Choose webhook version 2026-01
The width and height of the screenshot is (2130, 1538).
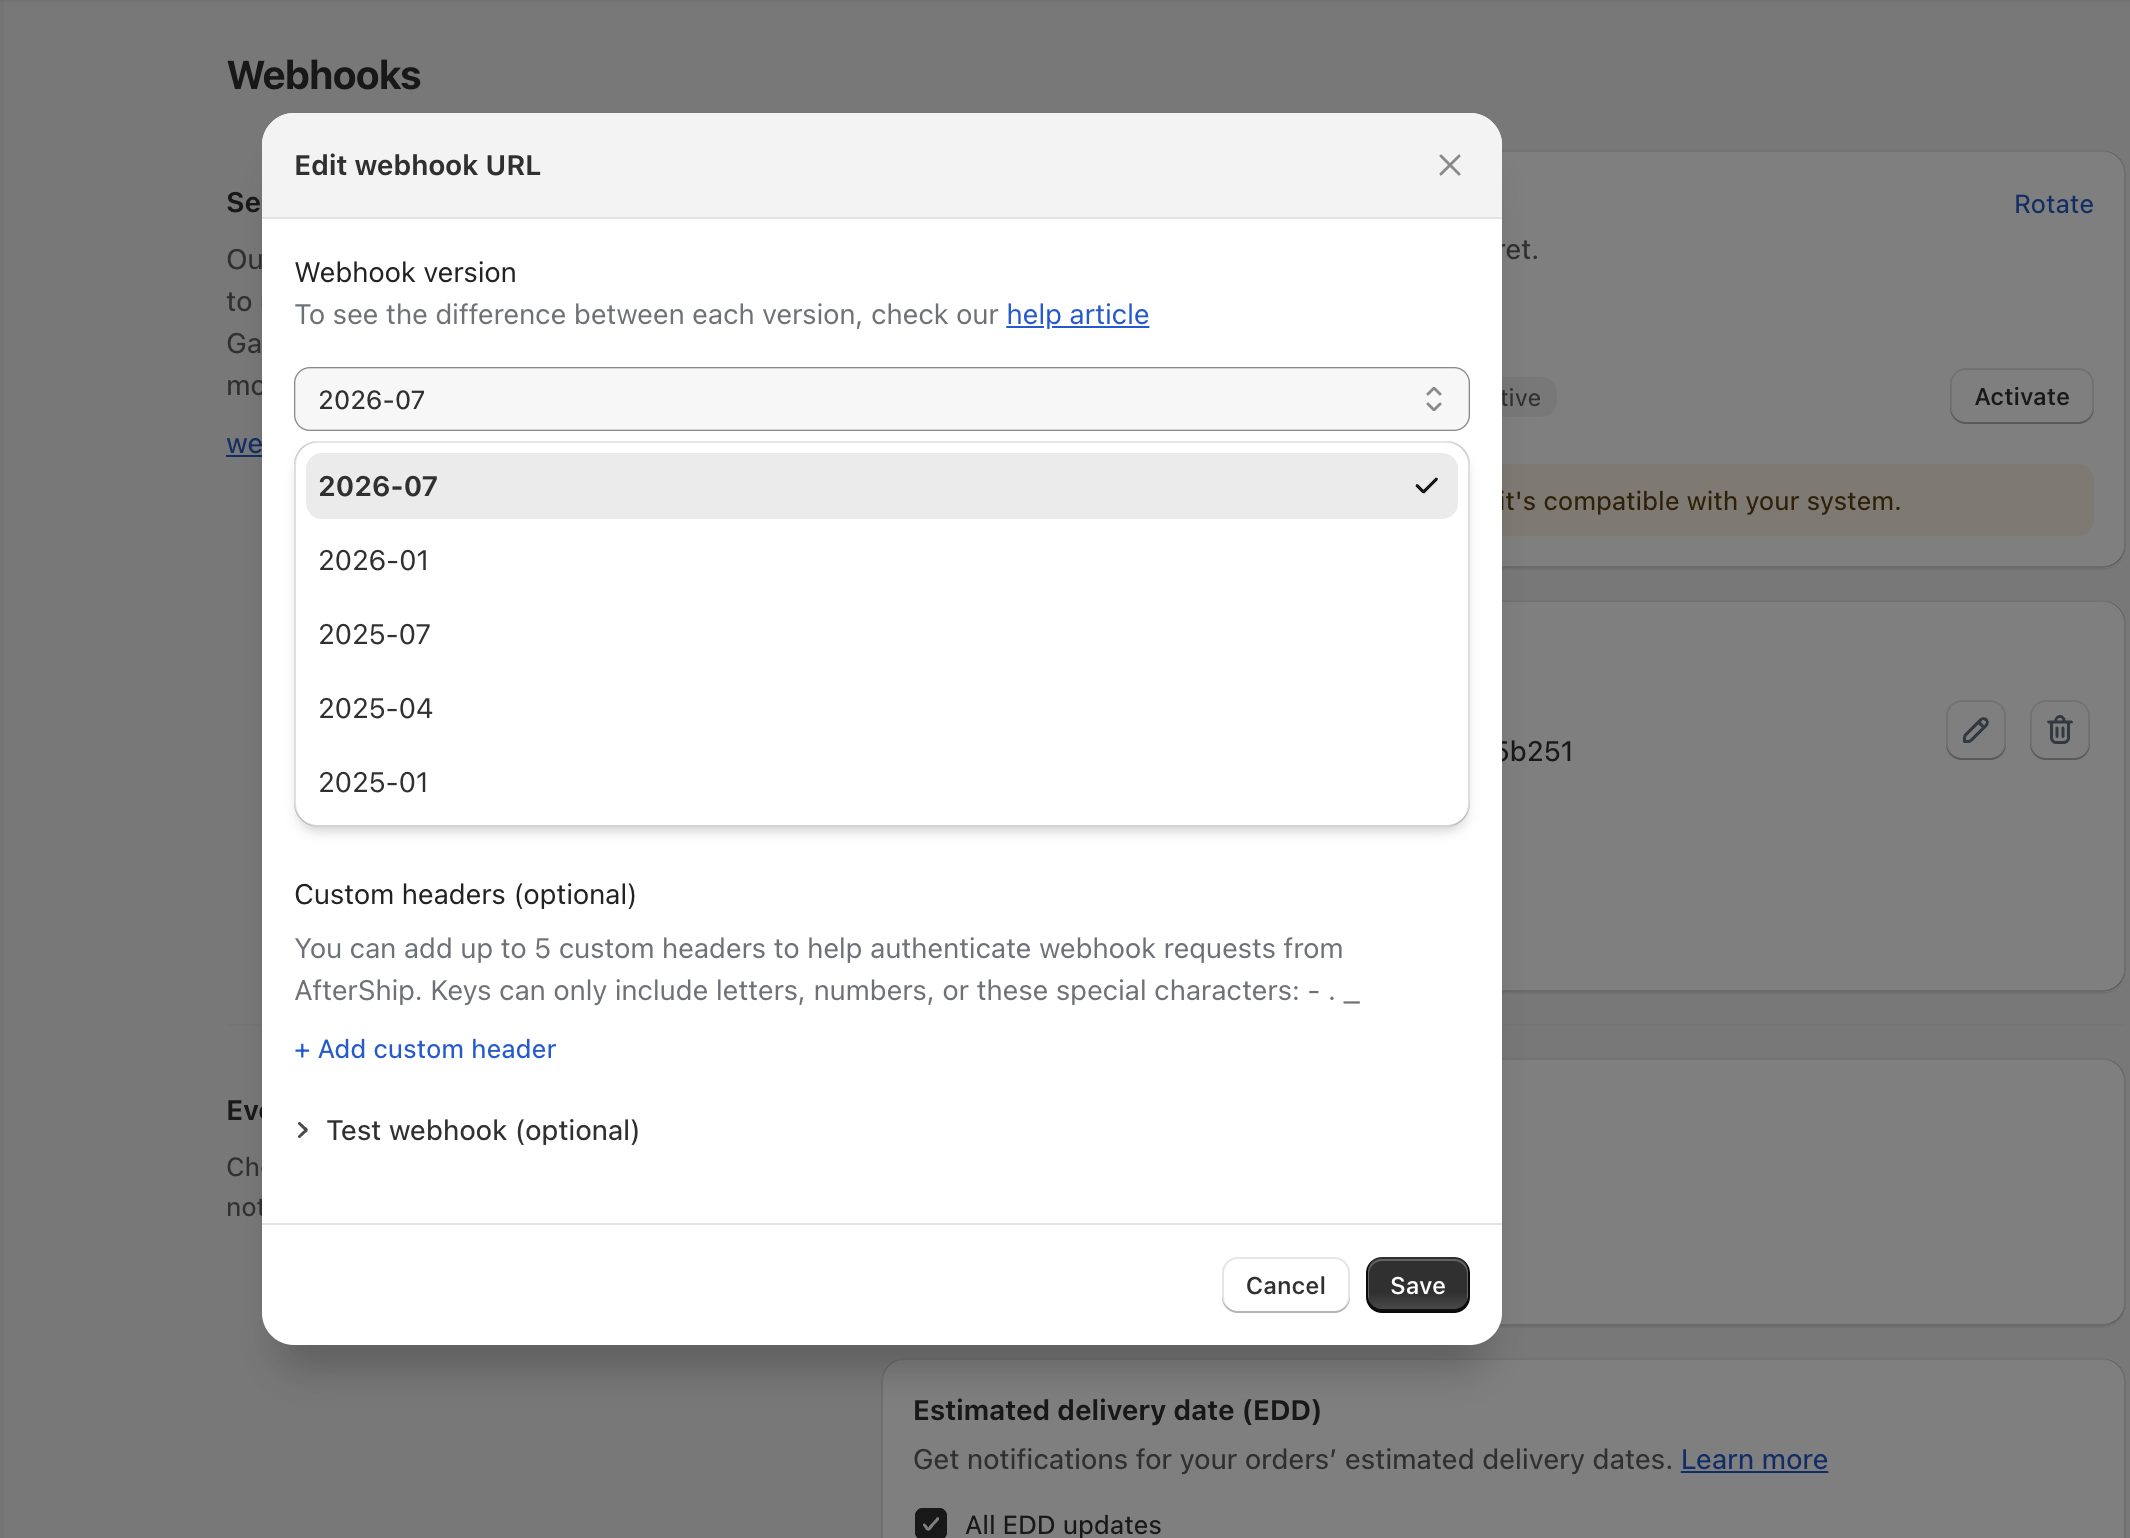tap(881, 560)
